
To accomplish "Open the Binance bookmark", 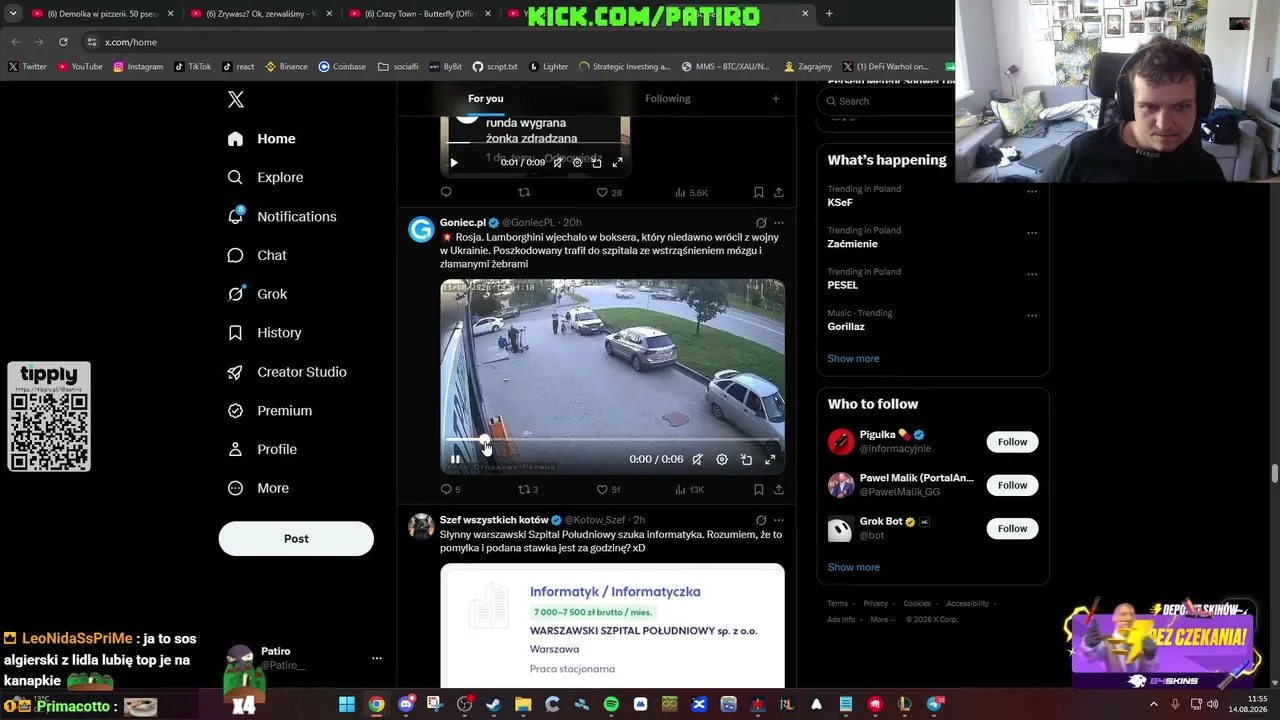I will click(x=286, y=67).
